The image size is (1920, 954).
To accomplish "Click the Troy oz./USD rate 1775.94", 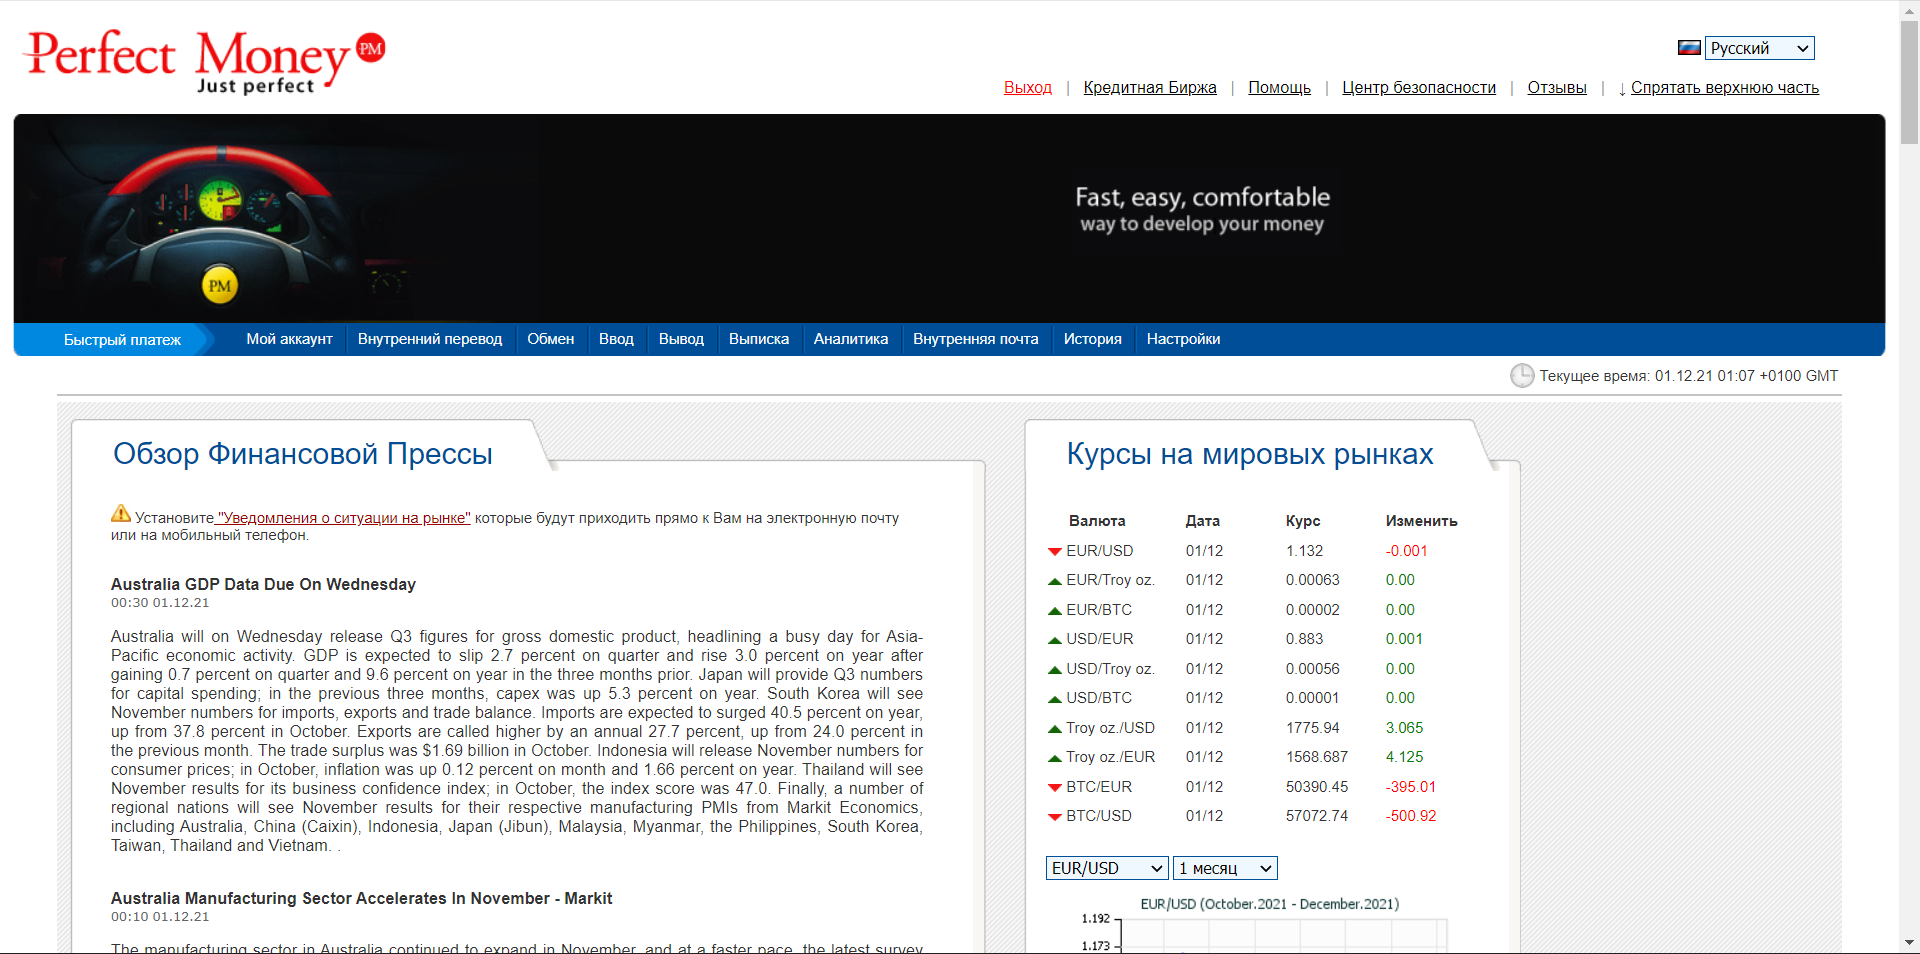I will pos(1313,728).
